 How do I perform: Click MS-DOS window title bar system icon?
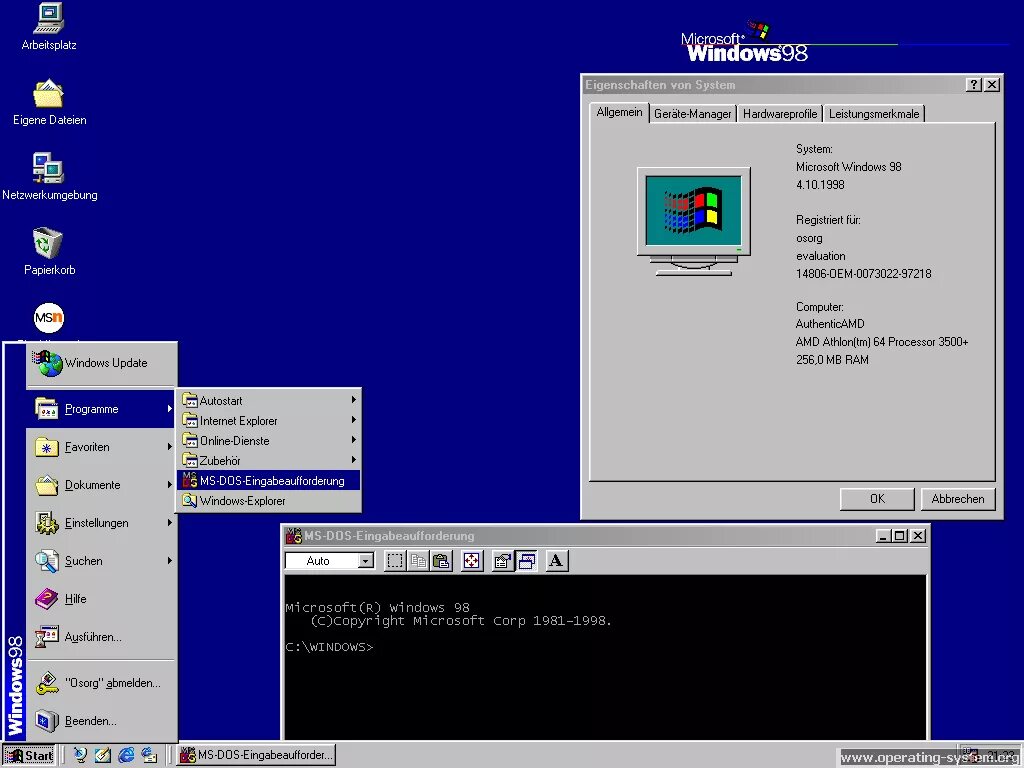point(294,536)
